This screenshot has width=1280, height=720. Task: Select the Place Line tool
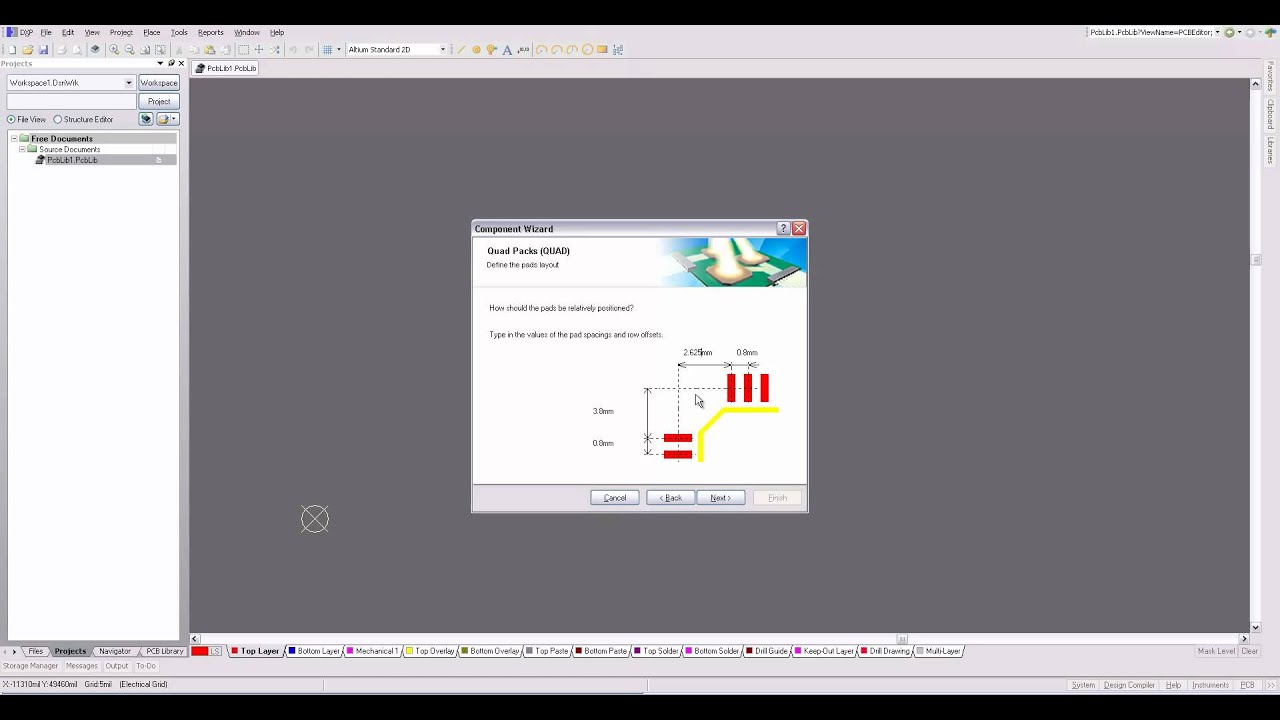pyautogui.click(x=461, y=49)
